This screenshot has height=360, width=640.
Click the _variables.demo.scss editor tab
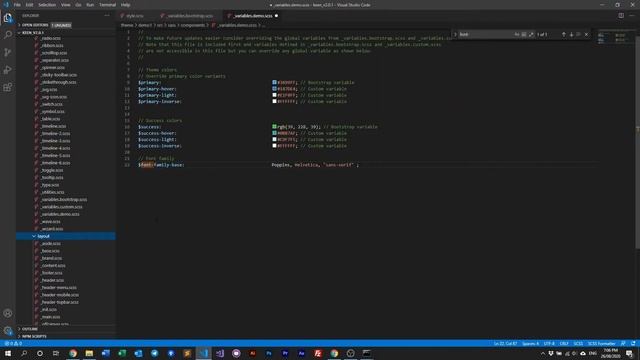252,16
